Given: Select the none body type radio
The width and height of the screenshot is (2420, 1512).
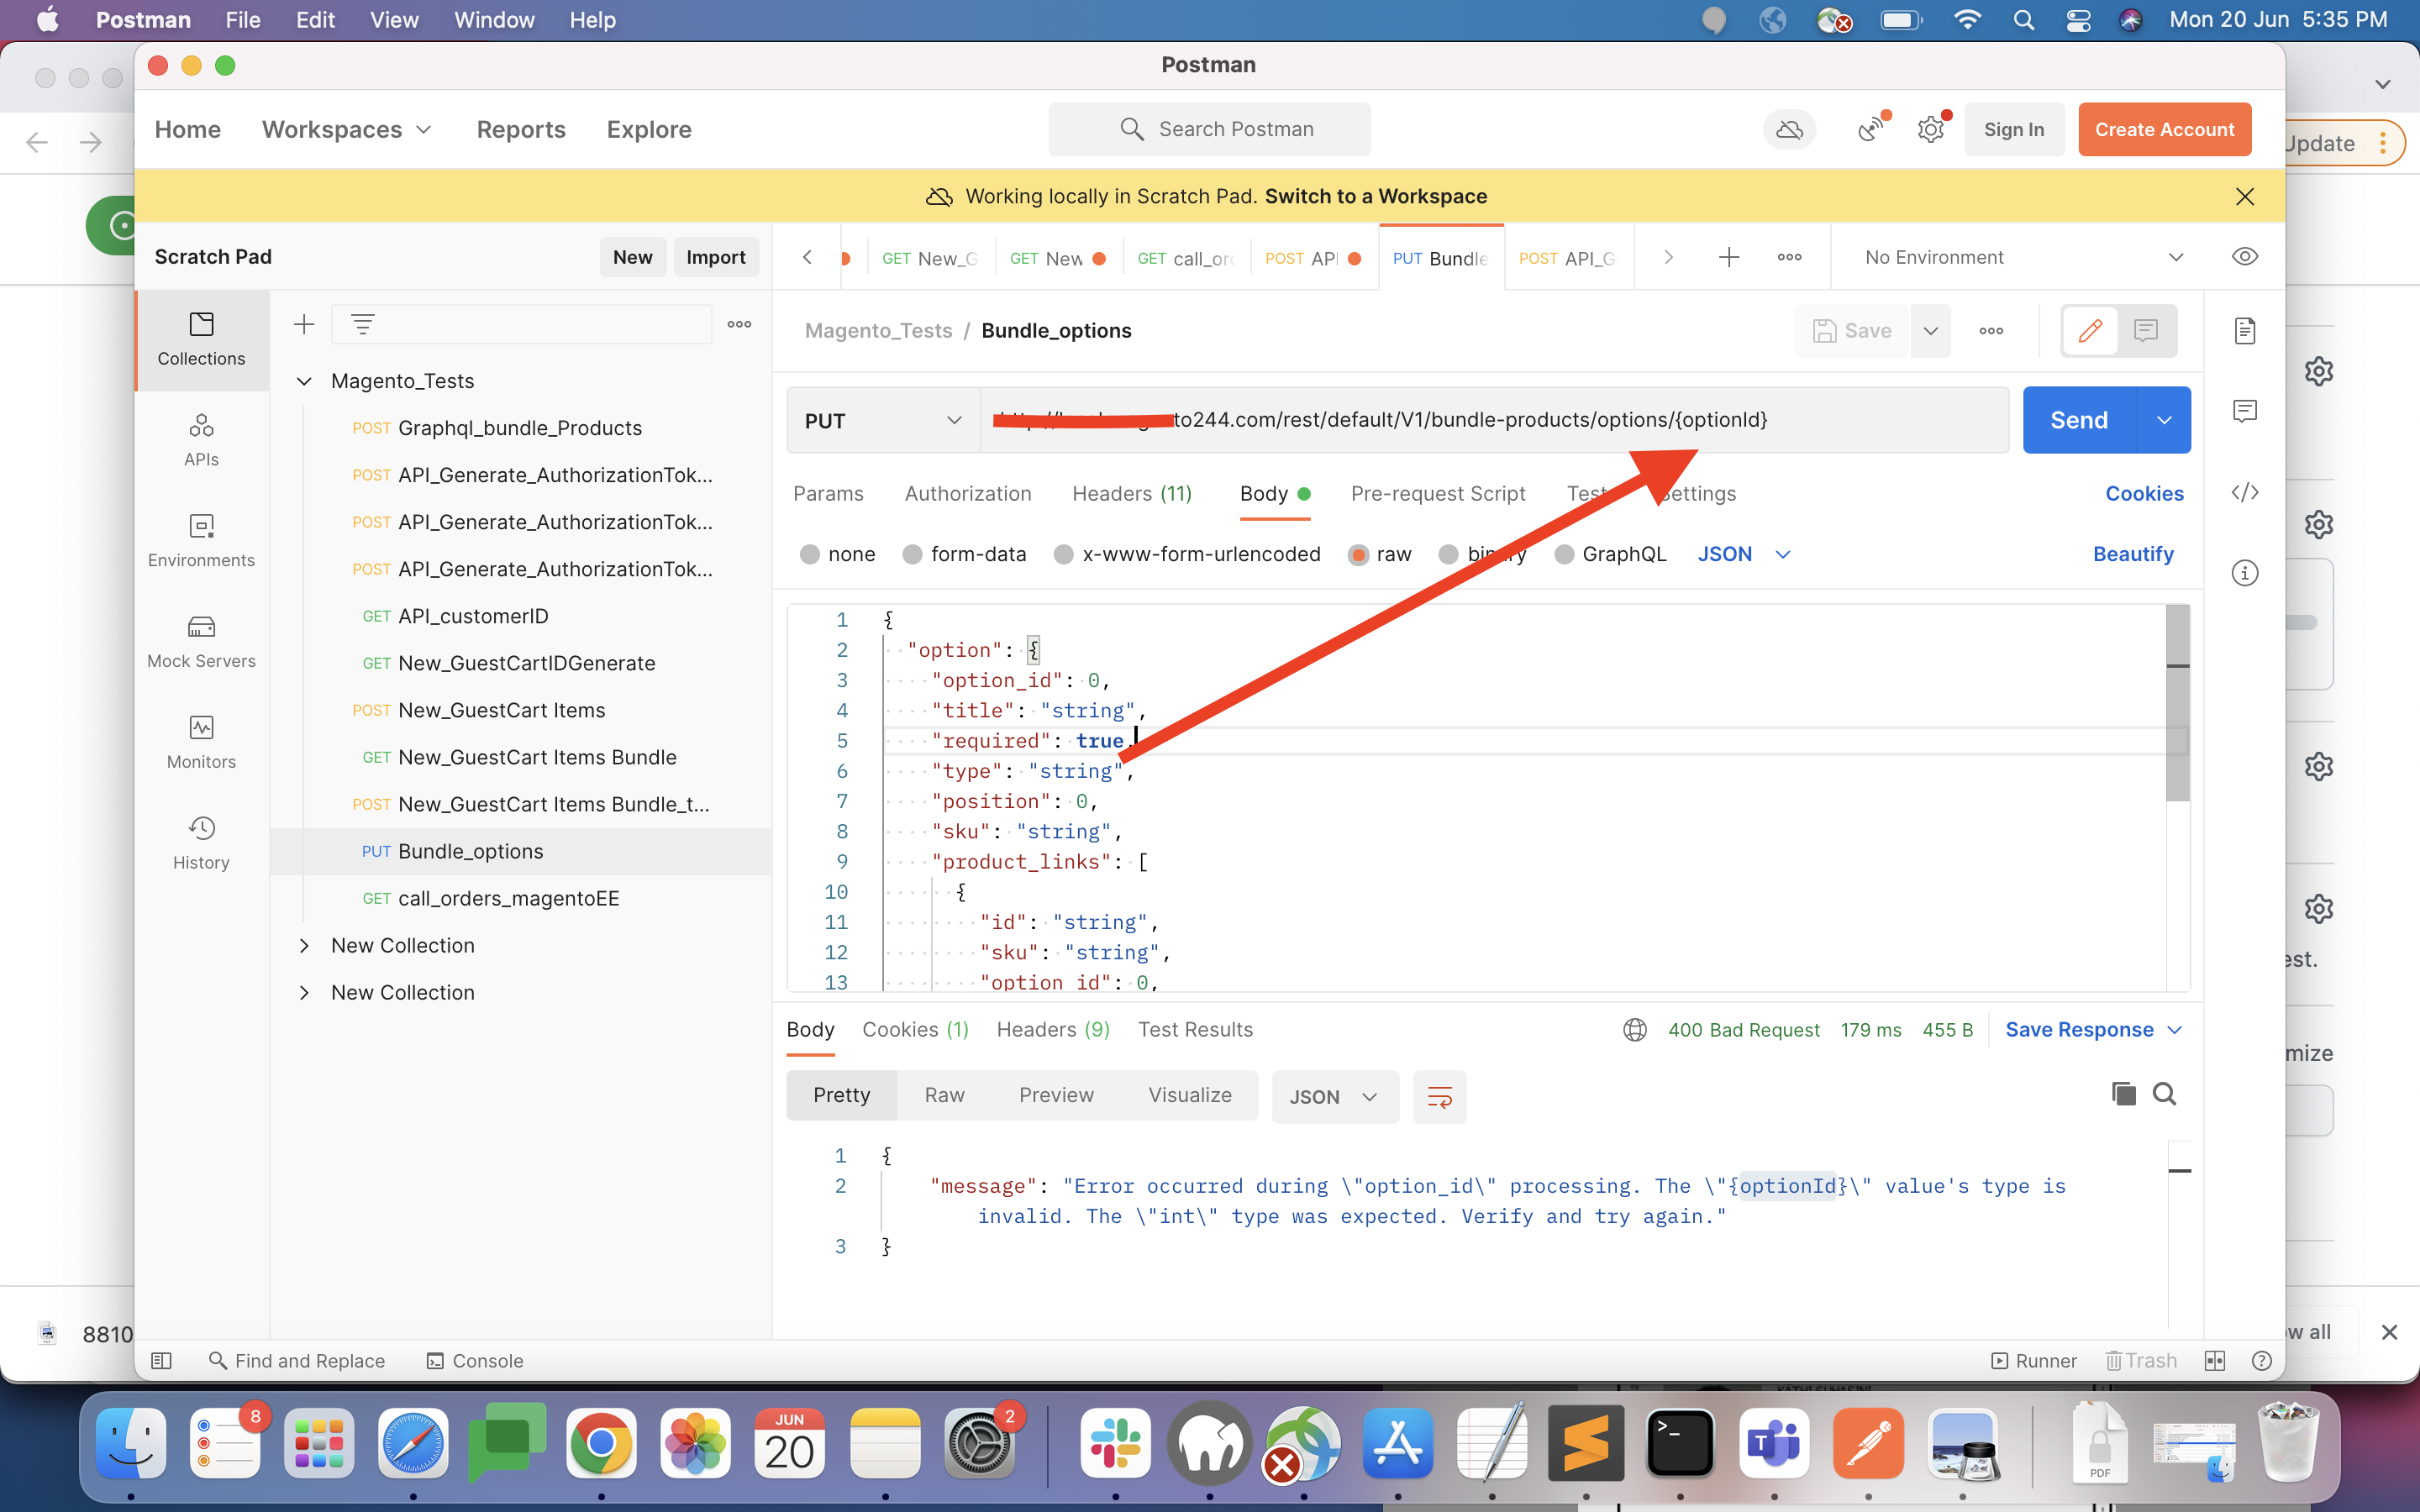Looking at the screenshot, I should (810, 555).
